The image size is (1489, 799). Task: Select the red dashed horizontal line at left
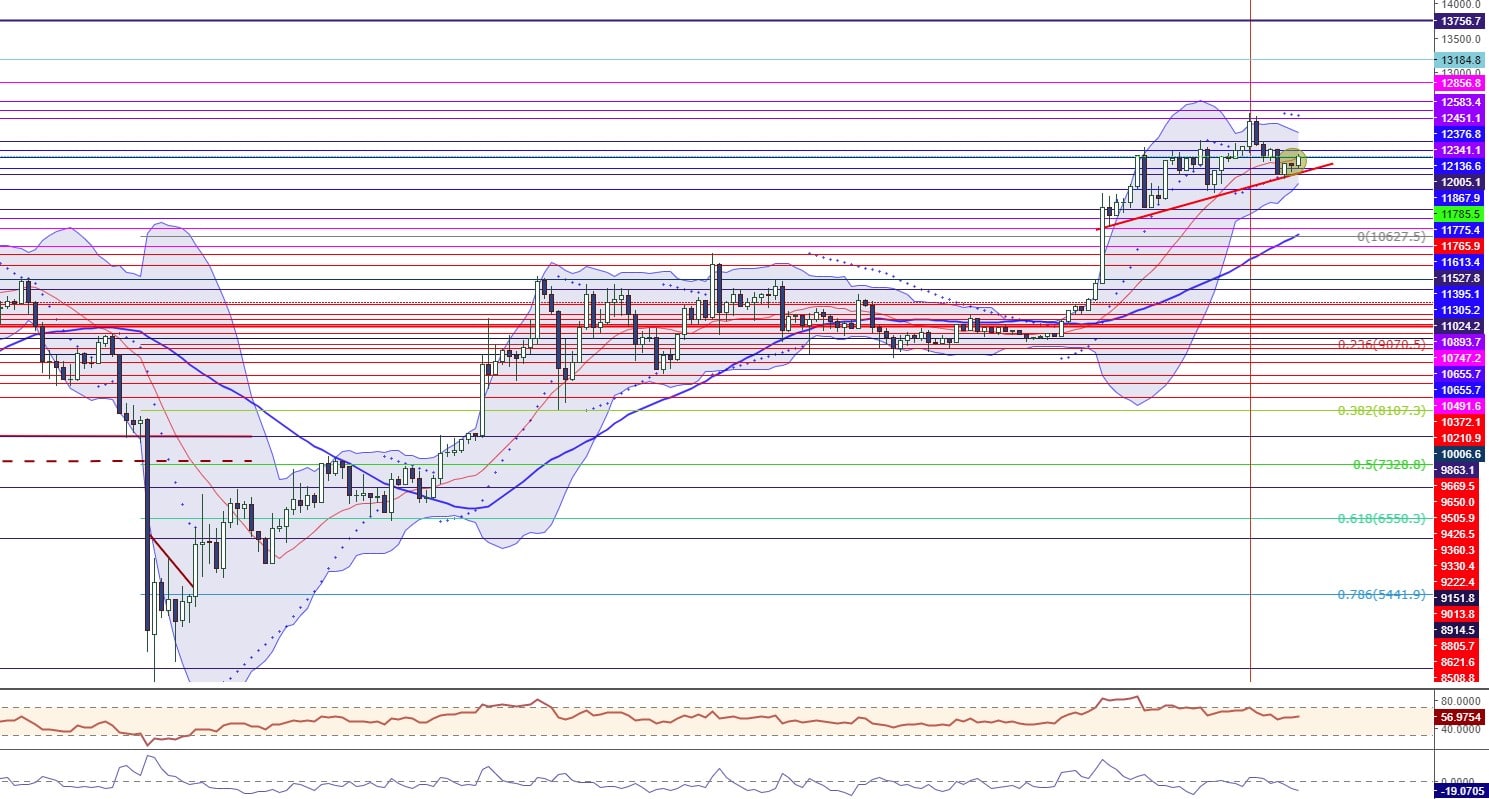[125, 460]
